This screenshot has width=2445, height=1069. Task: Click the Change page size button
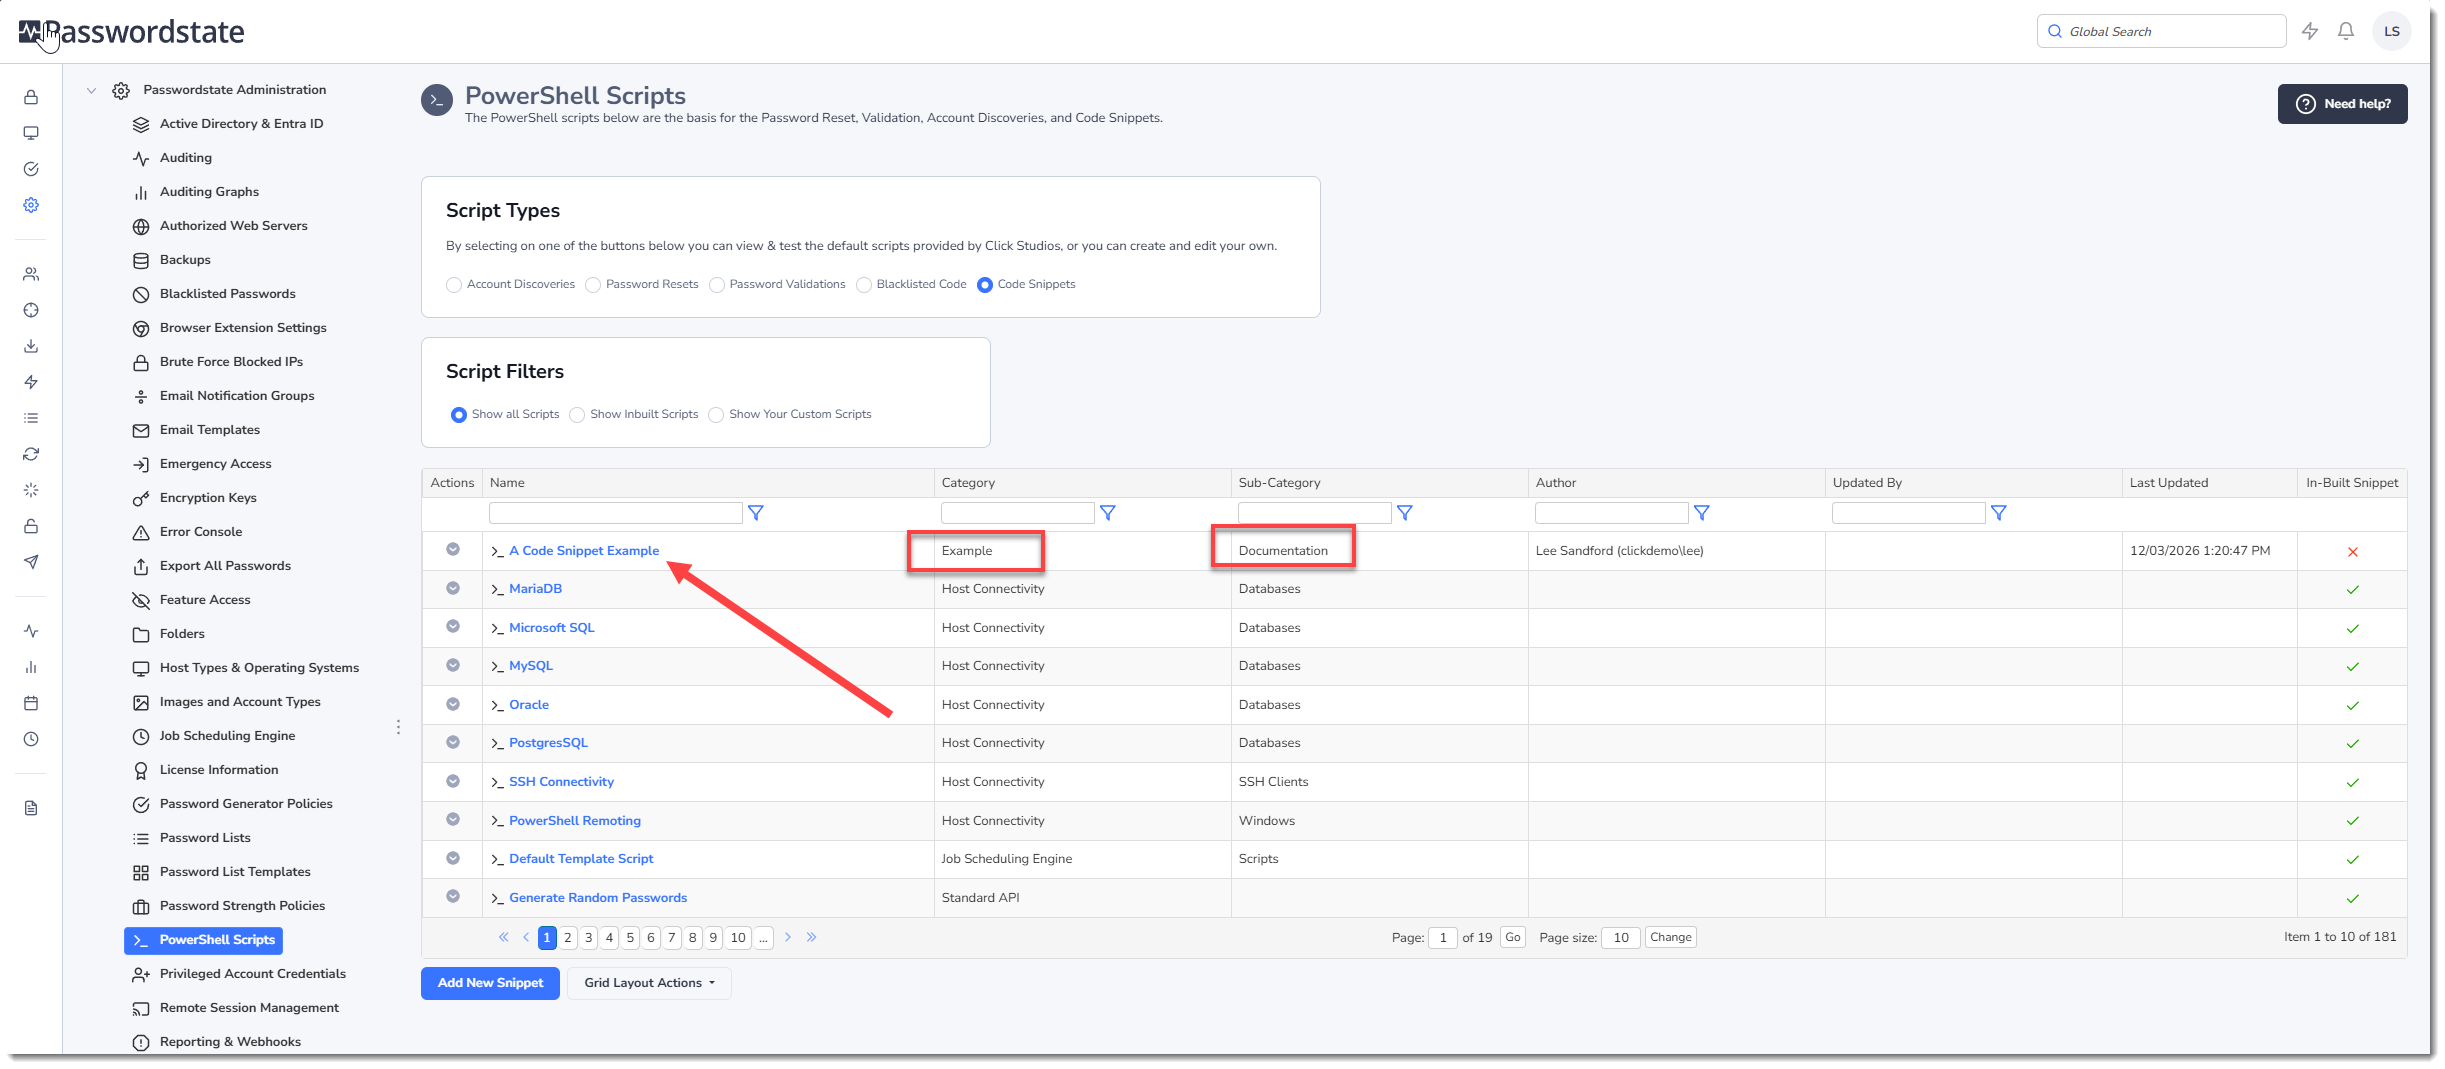pos(1671,938)
